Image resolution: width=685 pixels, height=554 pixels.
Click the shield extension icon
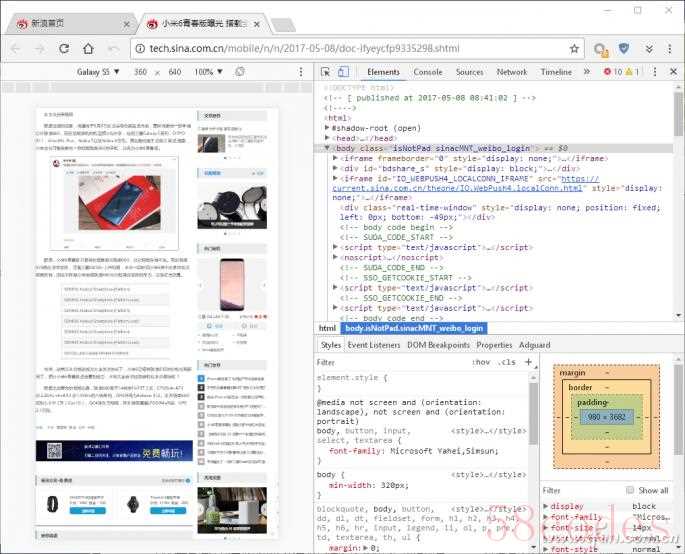[x=624, y=48]
